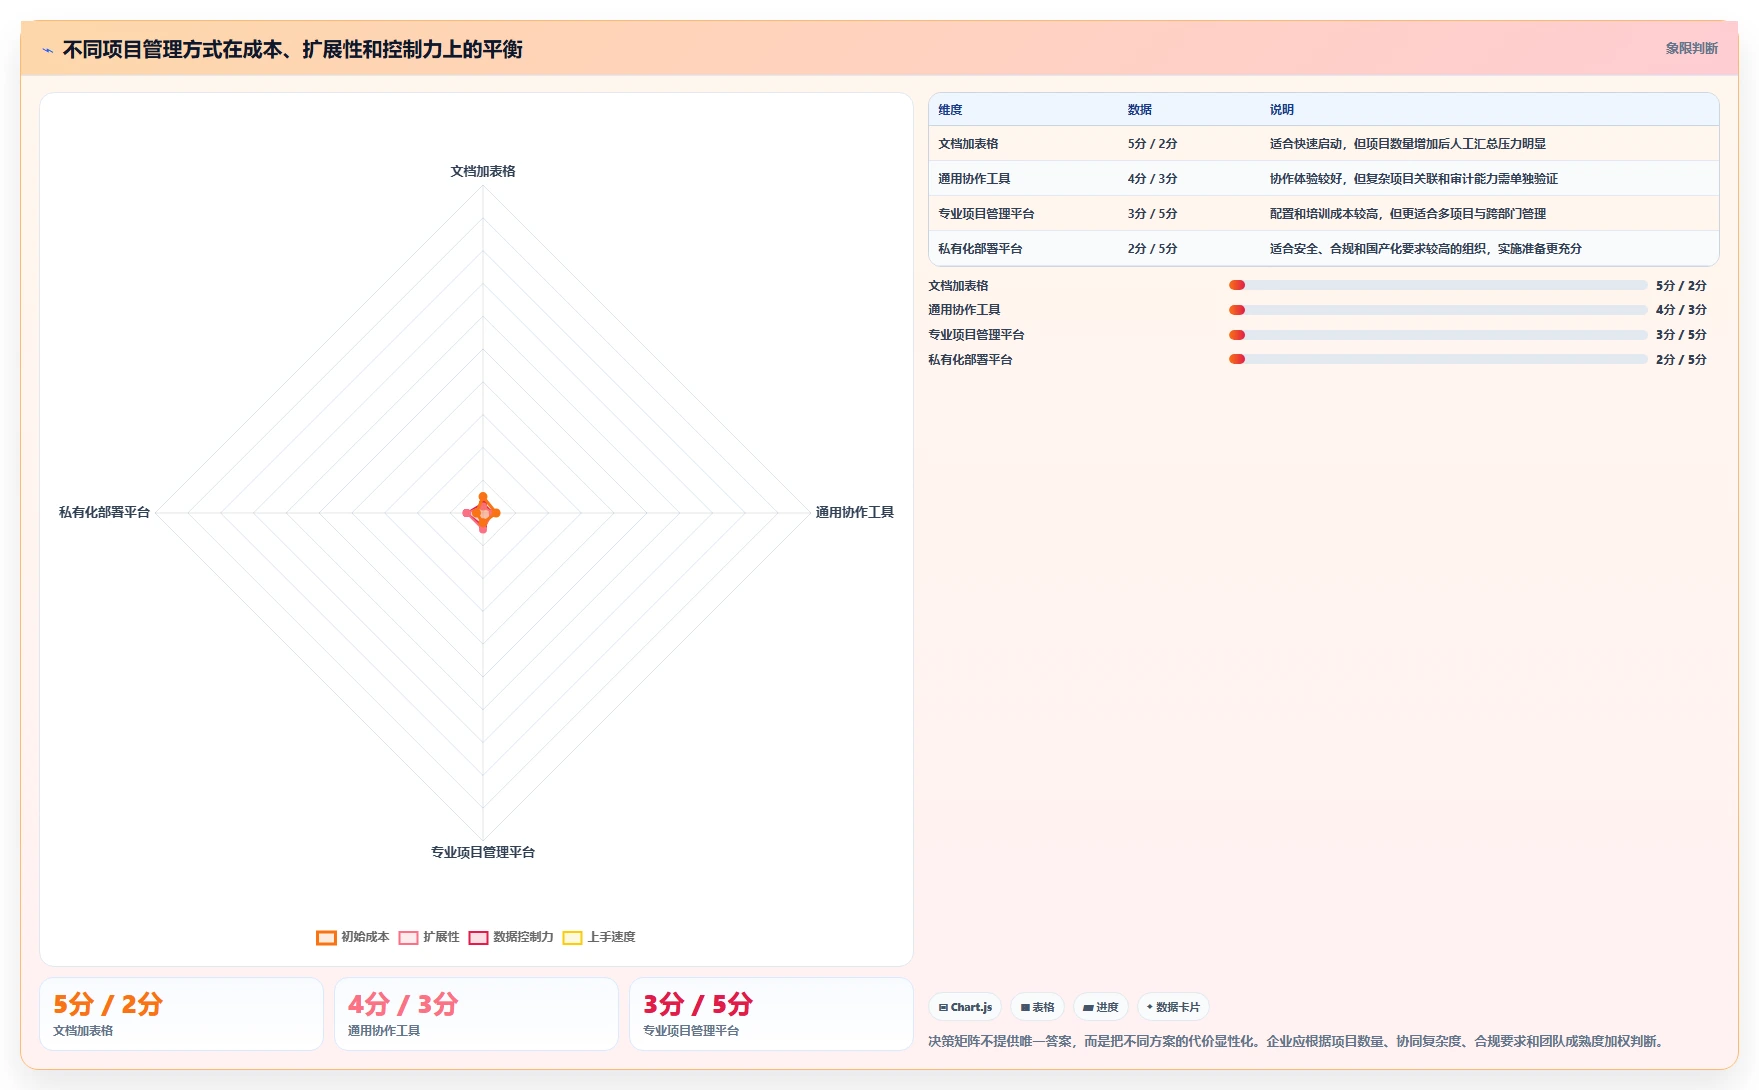The width and height of the screenshot is (1759, 1090).
Task: Click the page title 不同项目管理方式在成本
Action: pos(292,49)
